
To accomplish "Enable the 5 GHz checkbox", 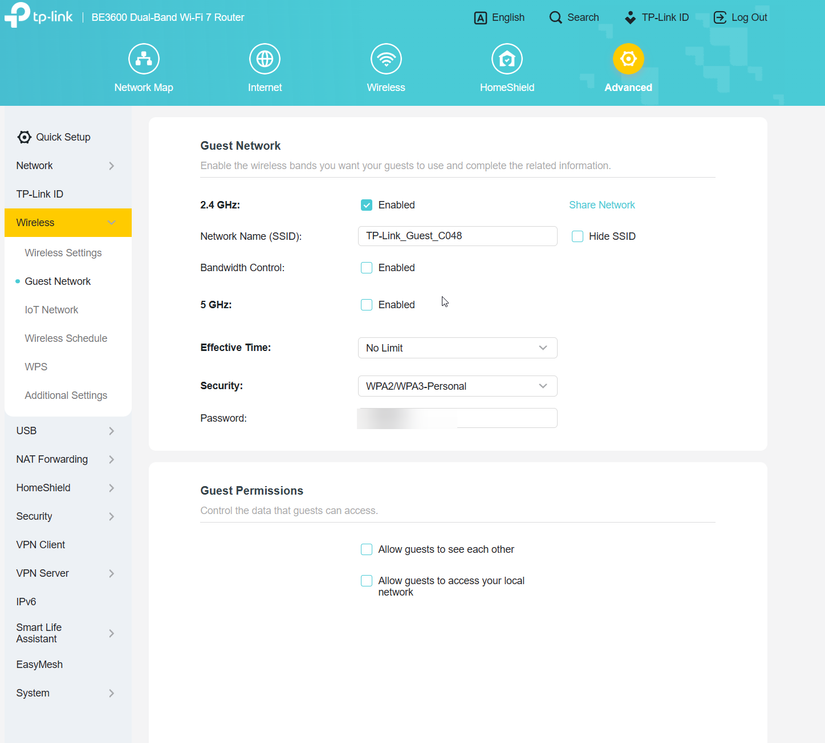I will pos(367,305).
